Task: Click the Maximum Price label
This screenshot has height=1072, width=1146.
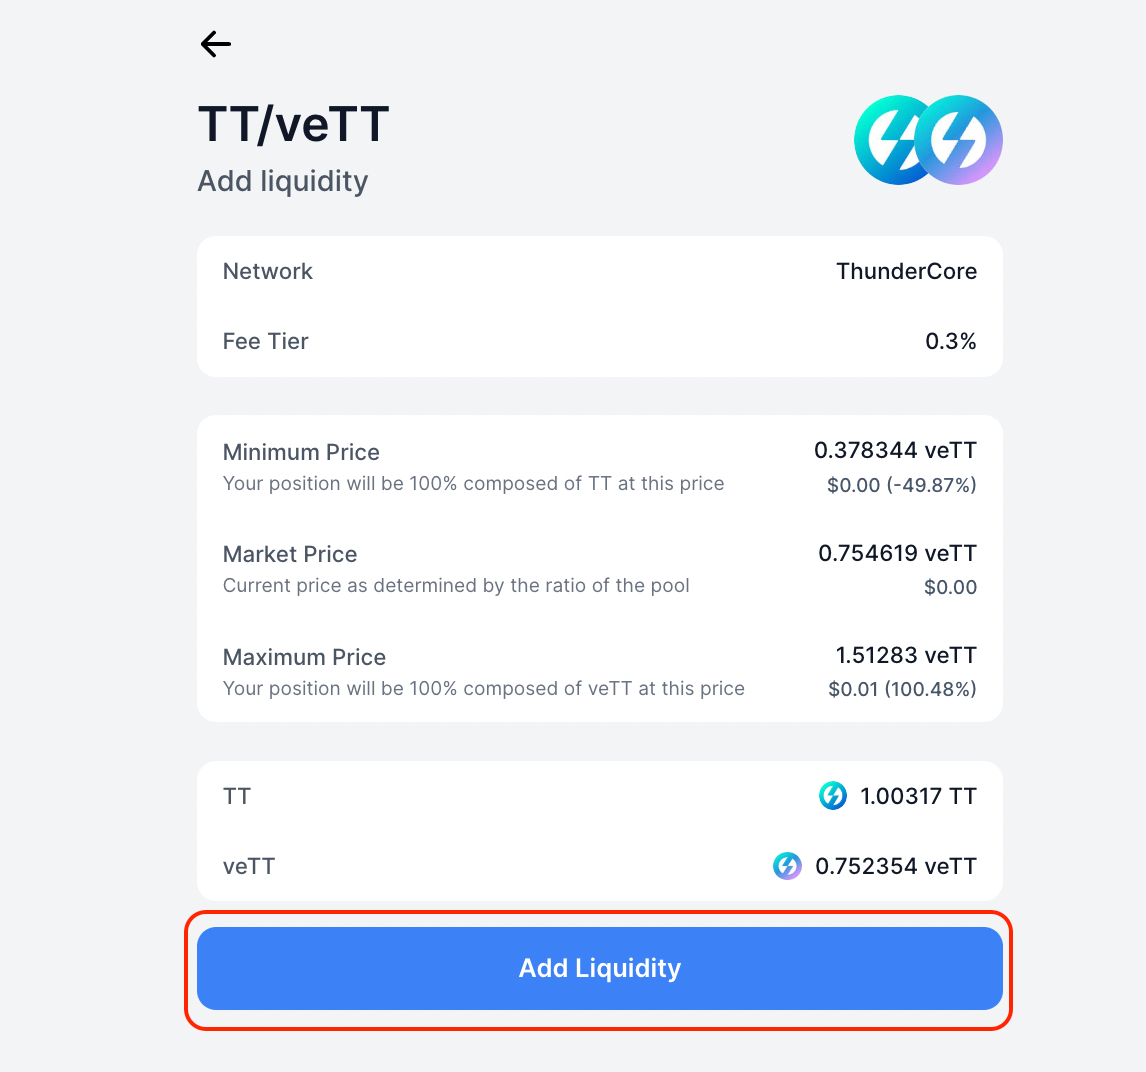Action: click(x=304, y=657)
